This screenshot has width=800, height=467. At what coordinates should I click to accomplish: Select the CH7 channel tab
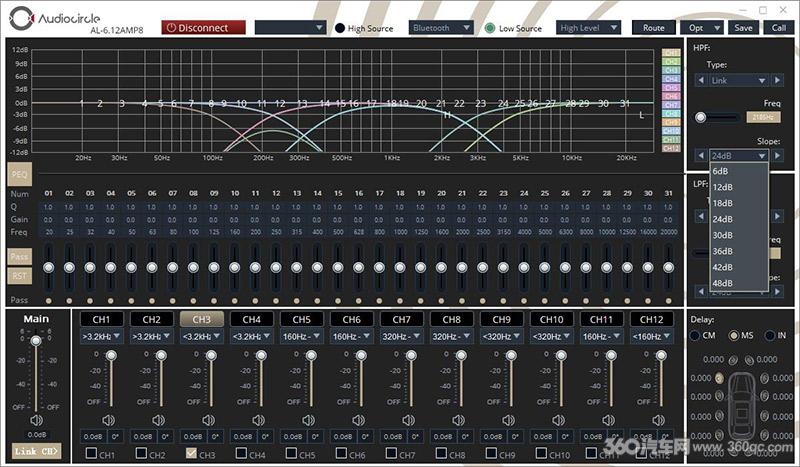click(402, 319)
